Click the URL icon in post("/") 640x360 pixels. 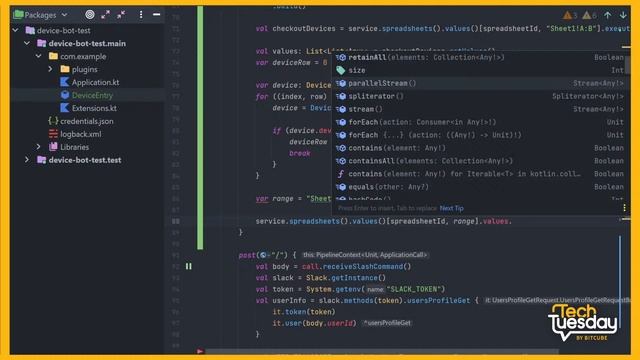pos(263,255)
